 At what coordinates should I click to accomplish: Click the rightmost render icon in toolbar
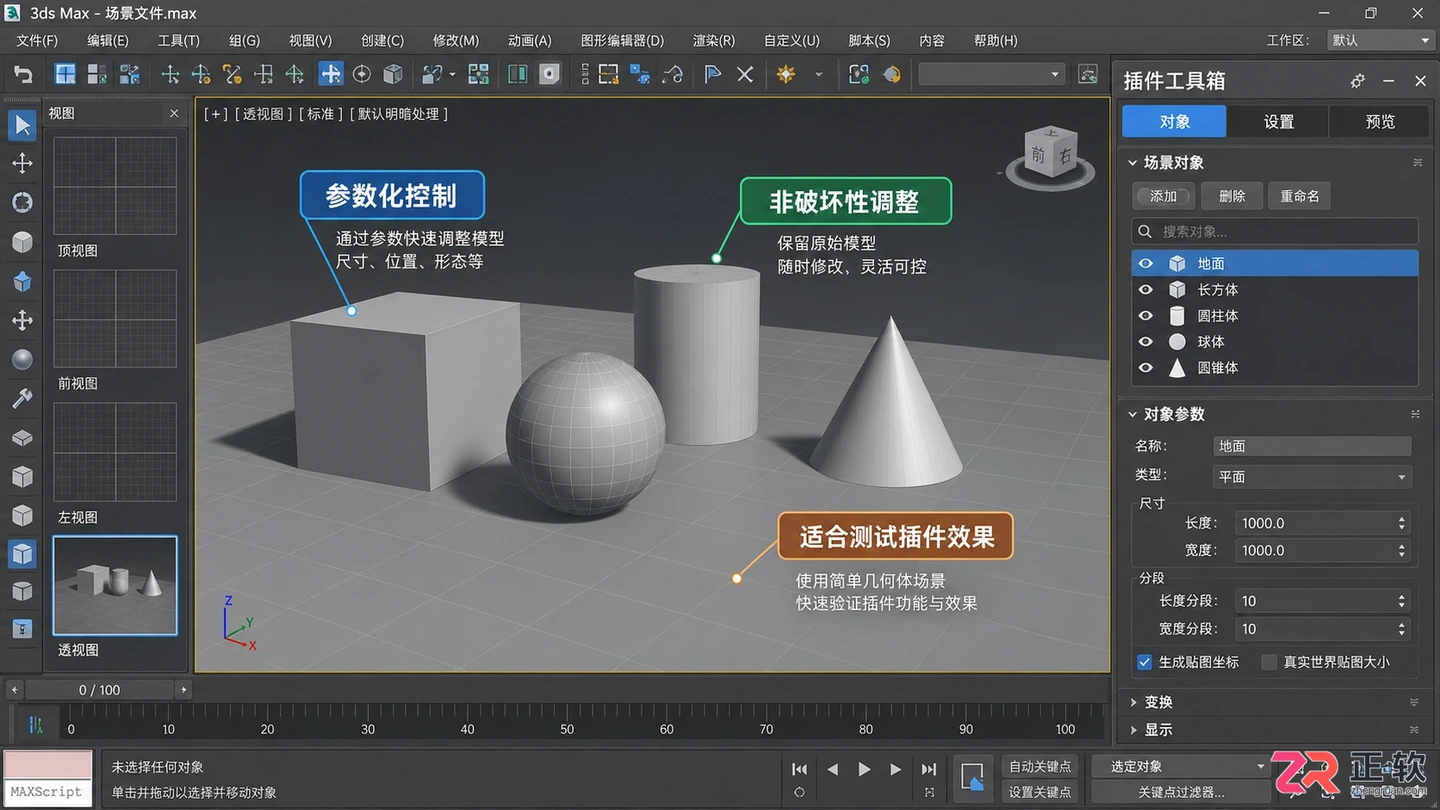1088,74
